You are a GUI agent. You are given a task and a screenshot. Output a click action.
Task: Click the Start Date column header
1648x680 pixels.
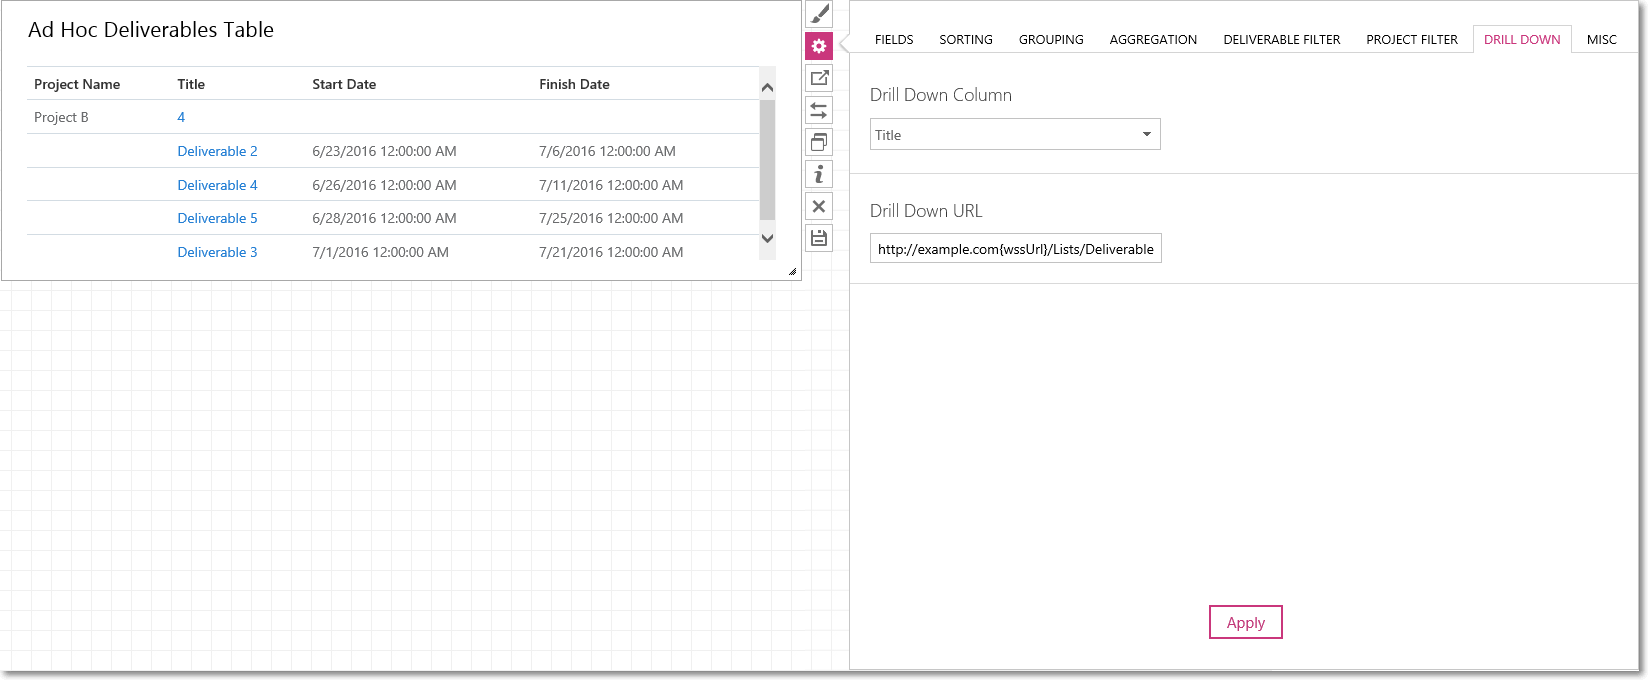344,84
